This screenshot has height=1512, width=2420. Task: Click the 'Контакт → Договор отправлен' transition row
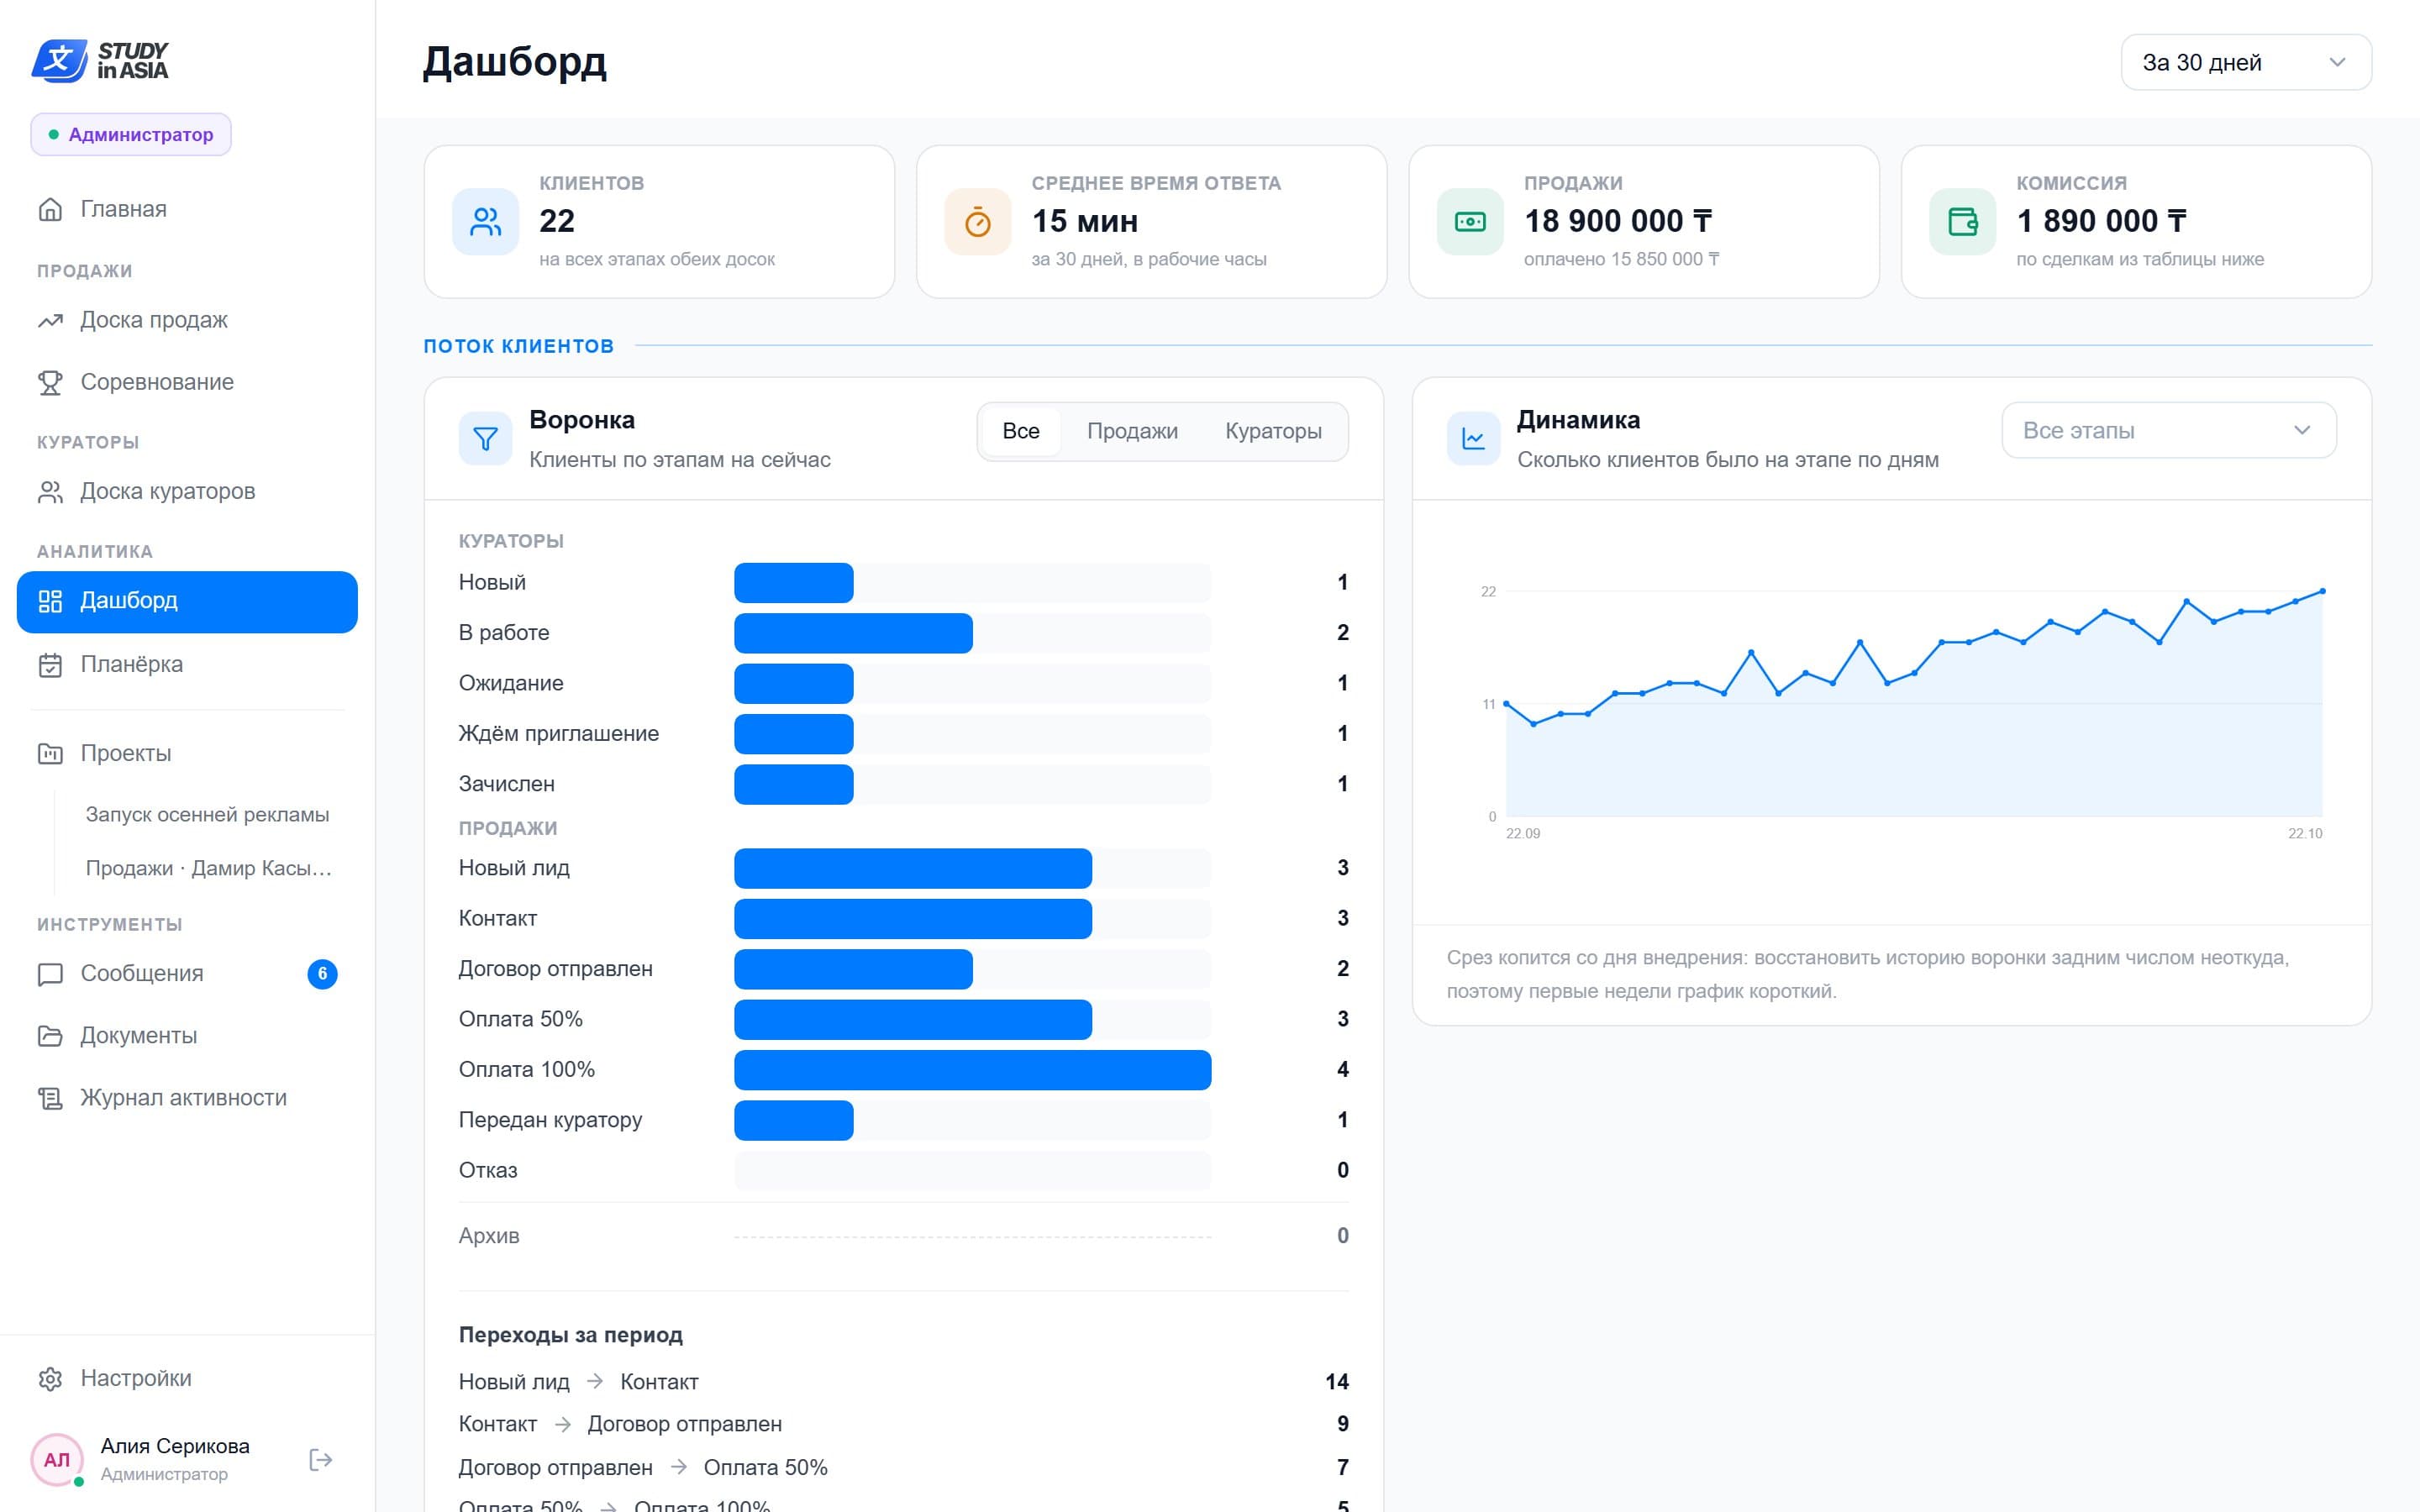903,1424
